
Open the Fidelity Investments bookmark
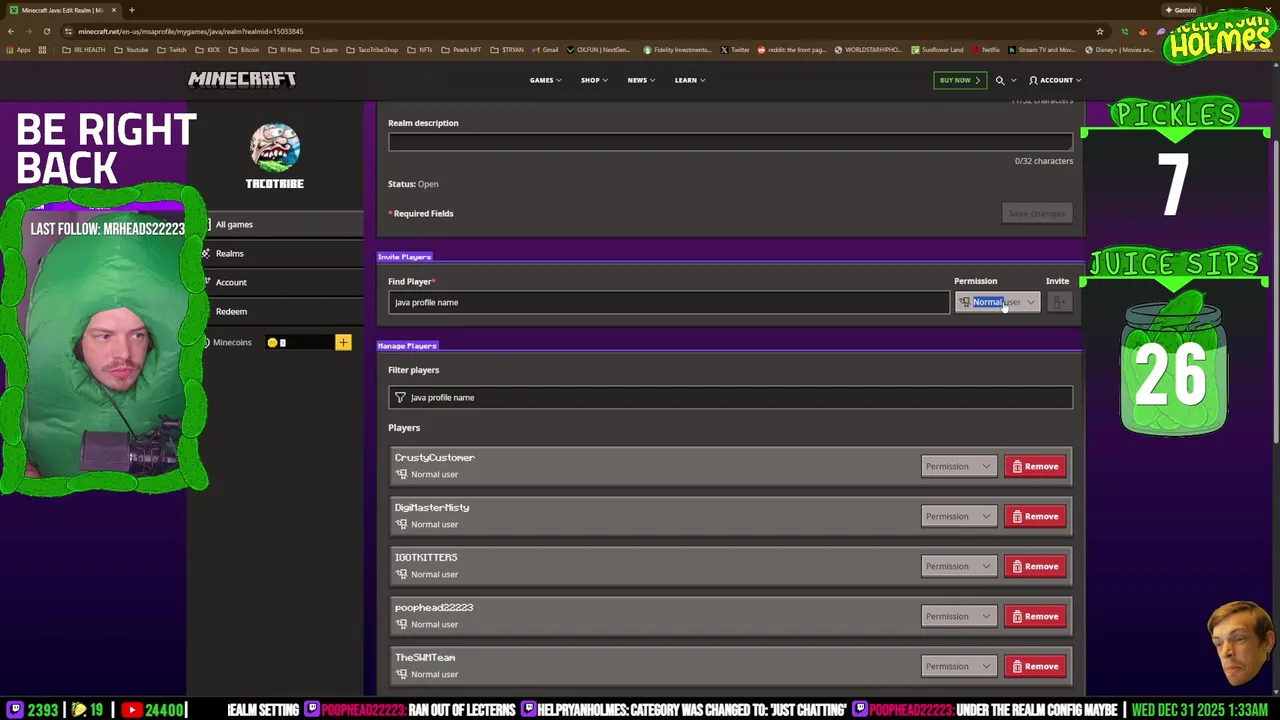677,50
